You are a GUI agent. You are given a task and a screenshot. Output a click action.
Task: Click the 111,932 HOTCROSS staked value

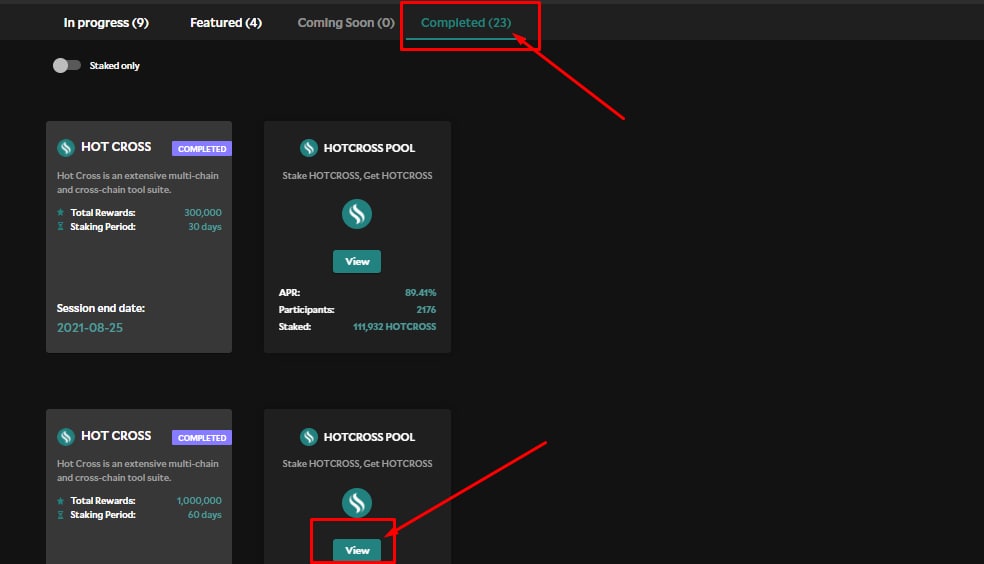coord(394,326)
